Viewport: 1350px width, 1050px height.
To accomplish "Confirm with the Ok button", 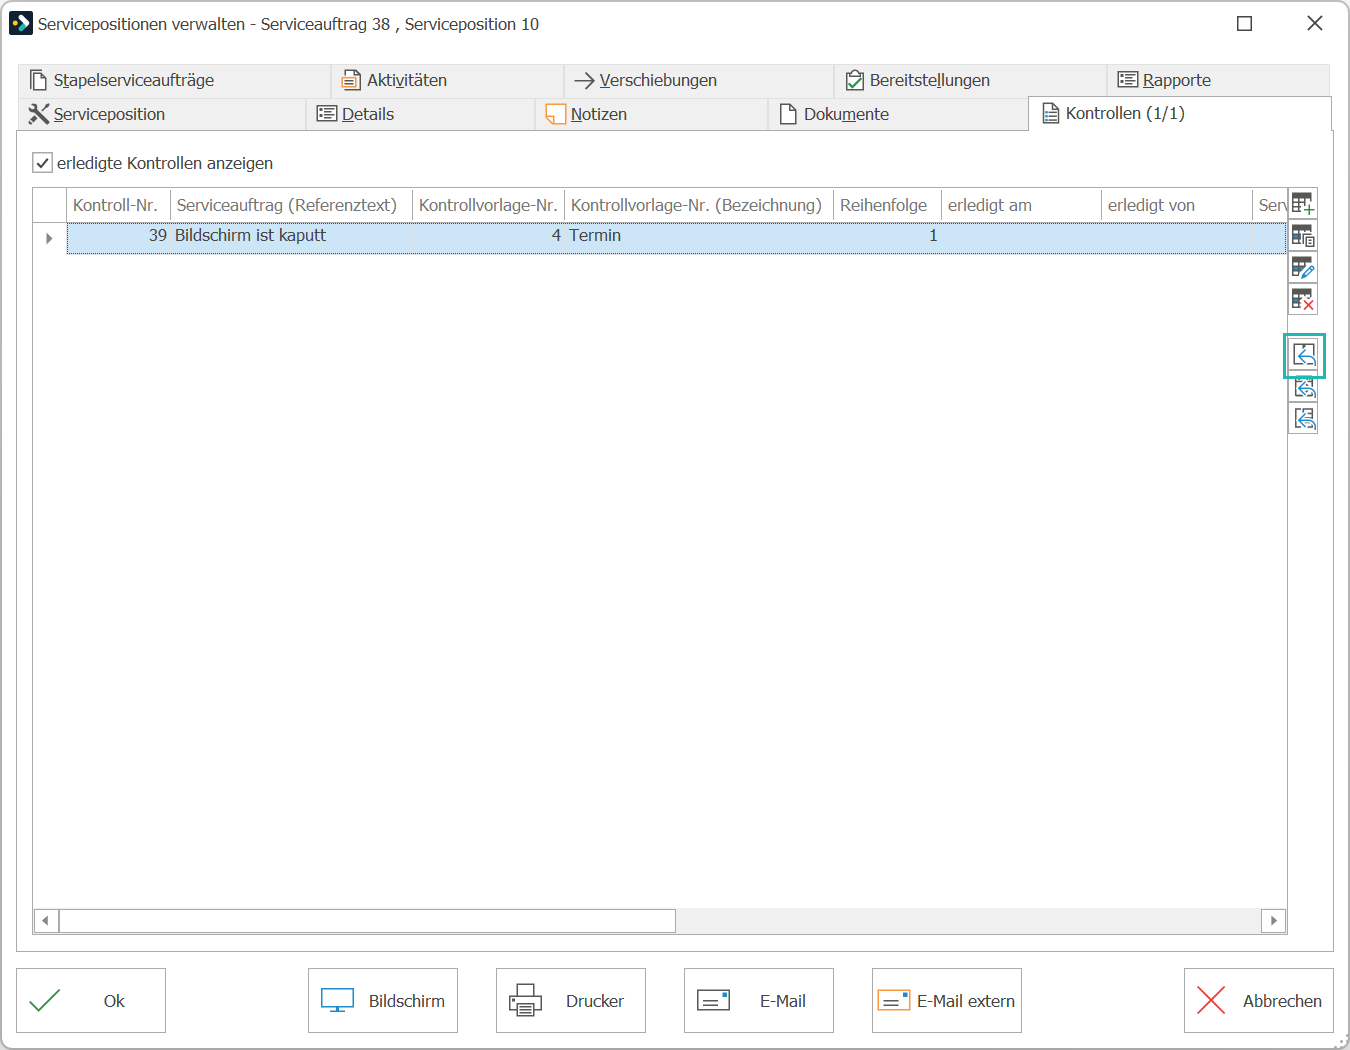I will 91,1000.
